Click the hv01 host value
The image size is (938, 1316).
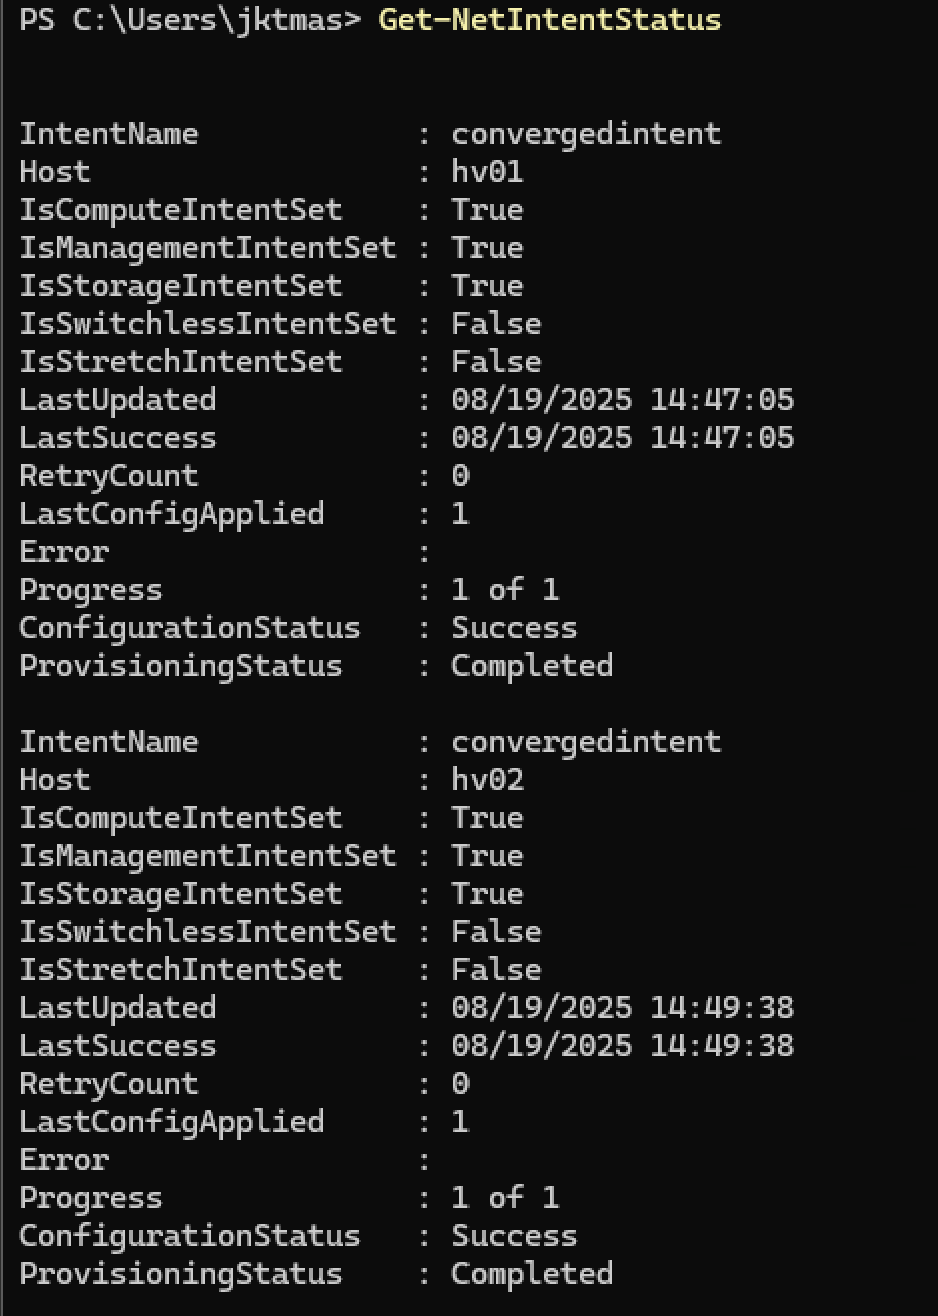(487, 172)
